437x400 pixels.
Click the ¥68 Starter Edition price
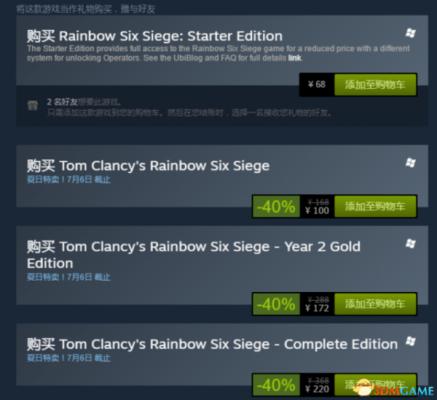tap(317, 84)
